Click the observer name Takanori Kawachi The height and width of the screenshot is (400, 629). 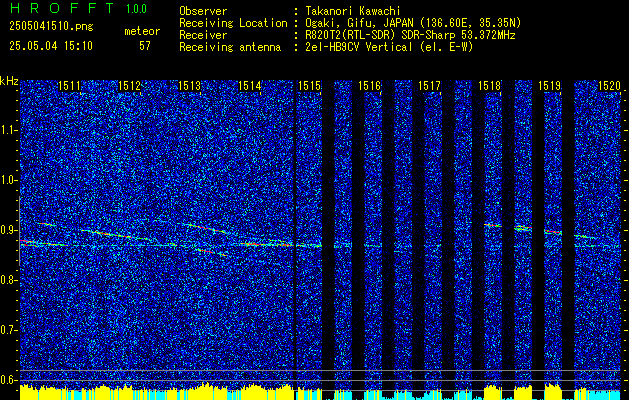[x=353, y=11]
